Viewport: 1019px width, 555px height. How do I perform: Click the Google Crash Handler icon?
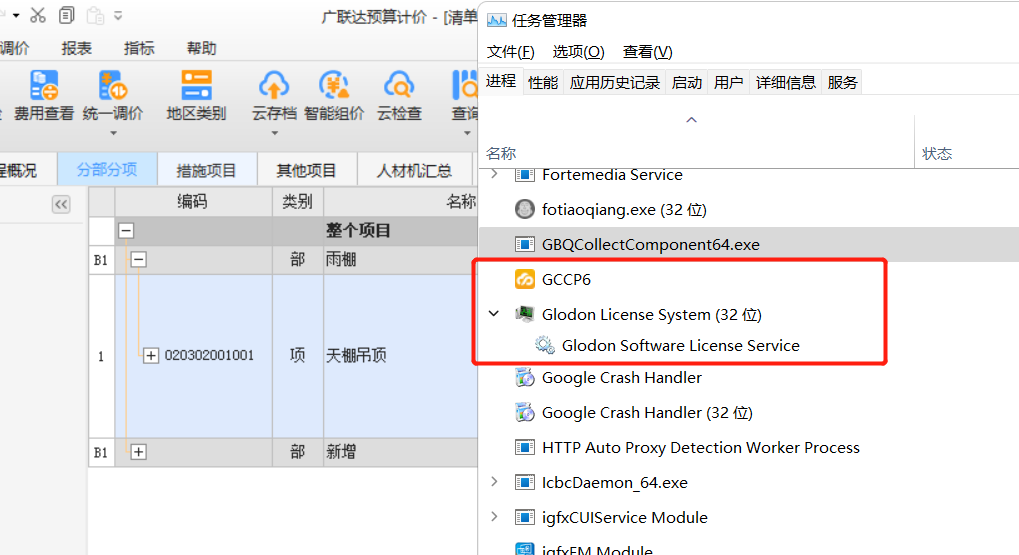(x=524, y=377)
